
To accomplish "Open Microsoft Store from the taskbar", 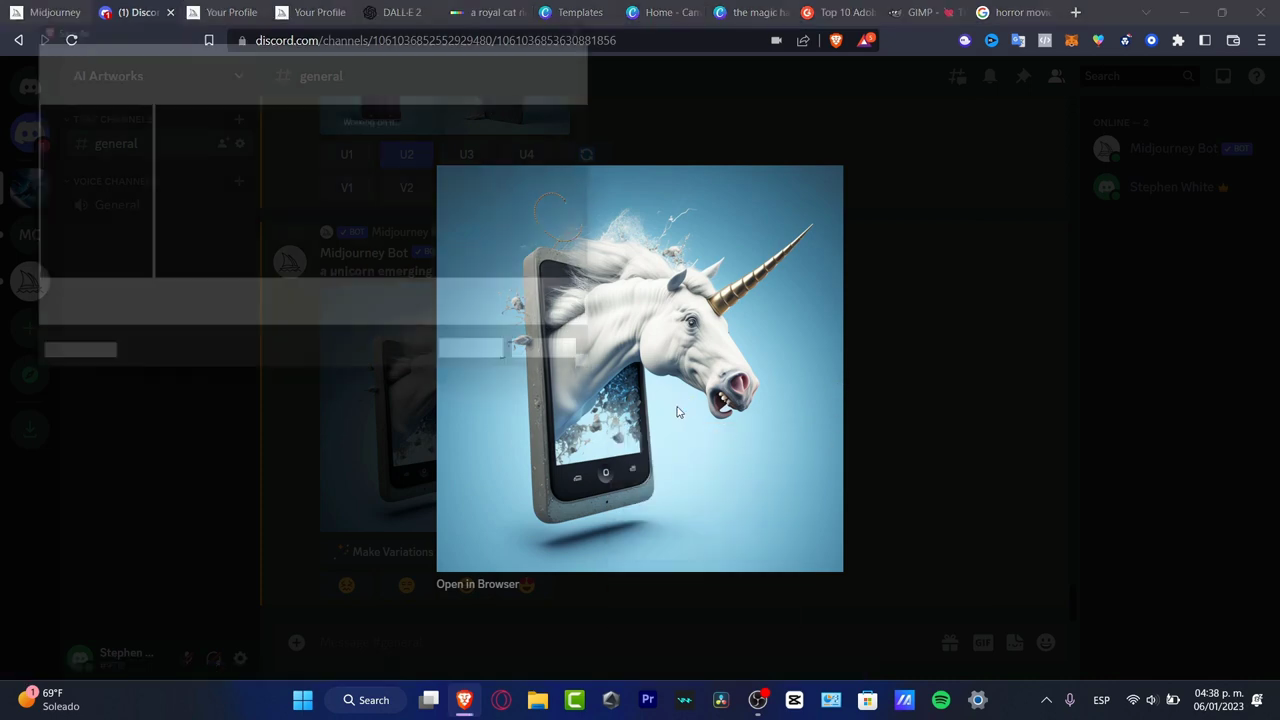I will point(867,700).
